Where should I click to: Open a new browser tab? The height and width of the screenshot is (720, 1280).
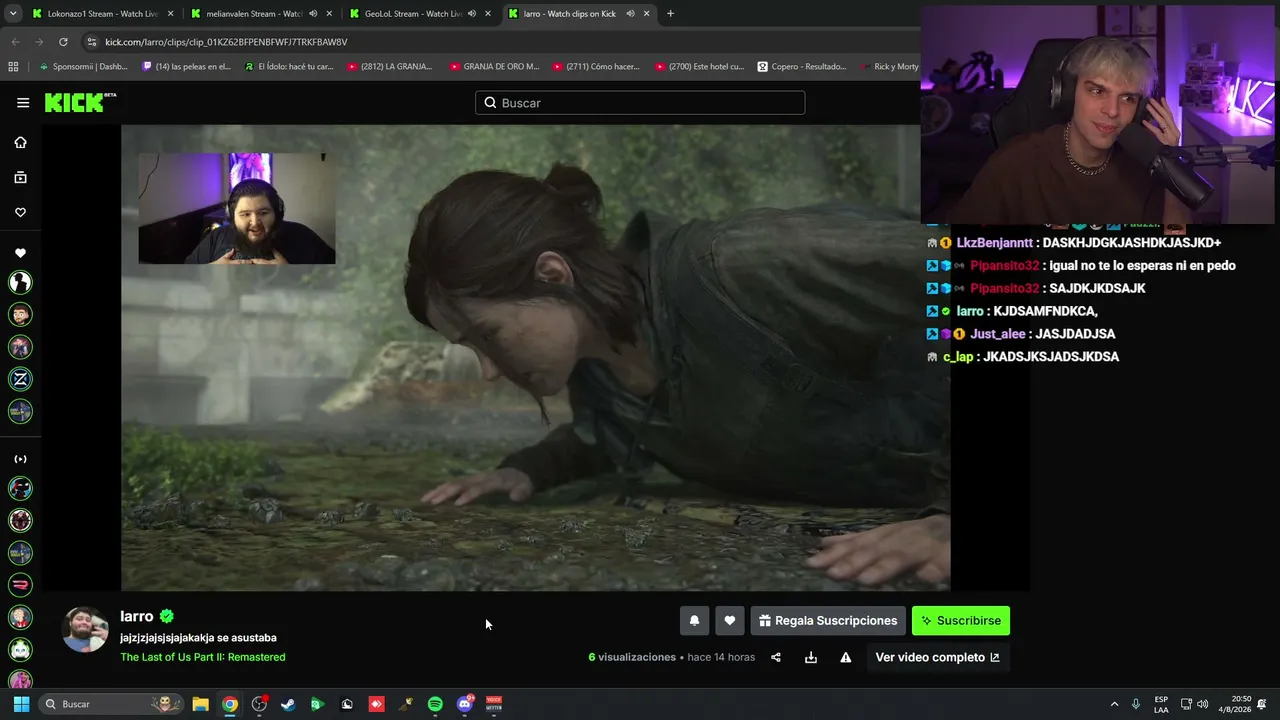[670, 14]
